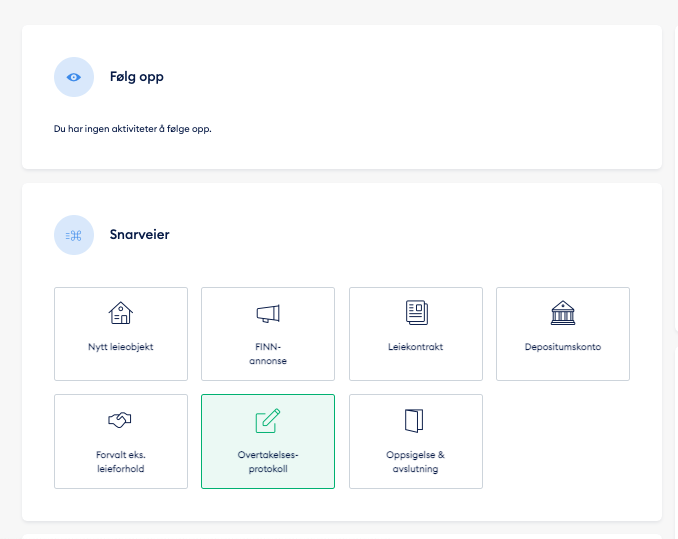Click the Snarveier section heading

coord(139,235)
